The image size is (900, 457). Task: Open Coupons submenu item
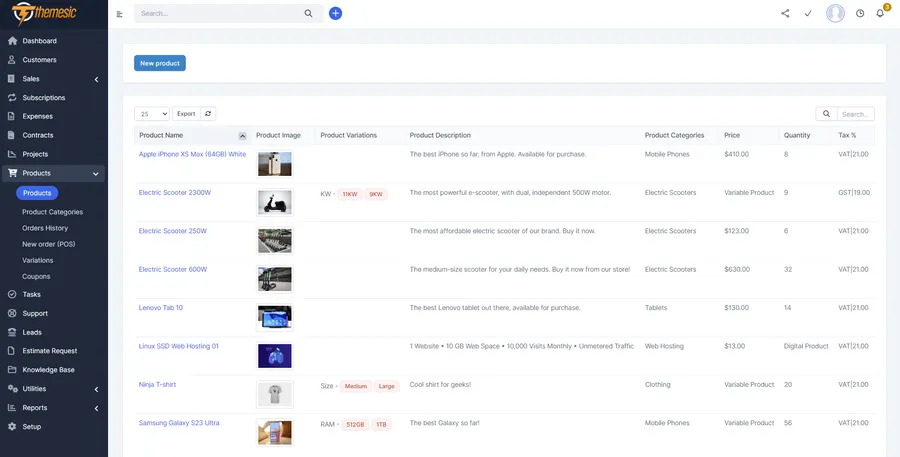click(36, 276)
